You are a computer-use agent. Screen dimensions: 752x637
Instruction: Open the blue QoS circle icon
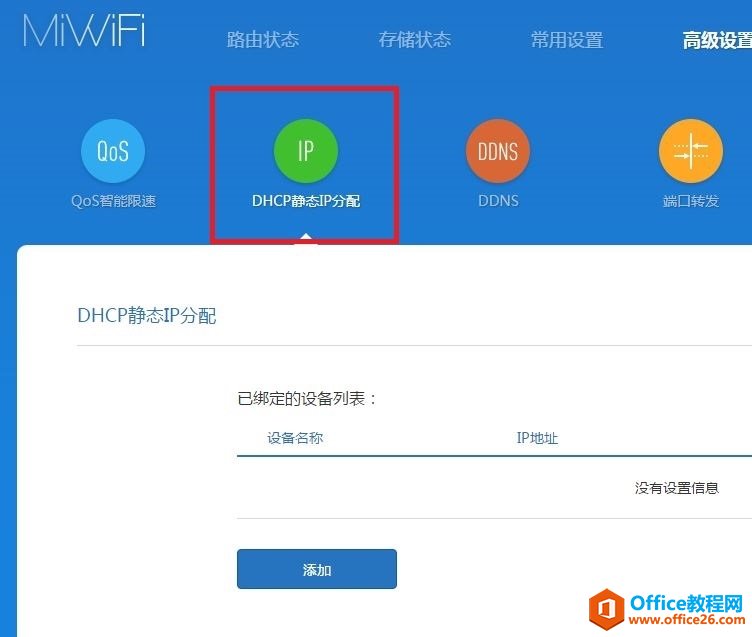113,151
